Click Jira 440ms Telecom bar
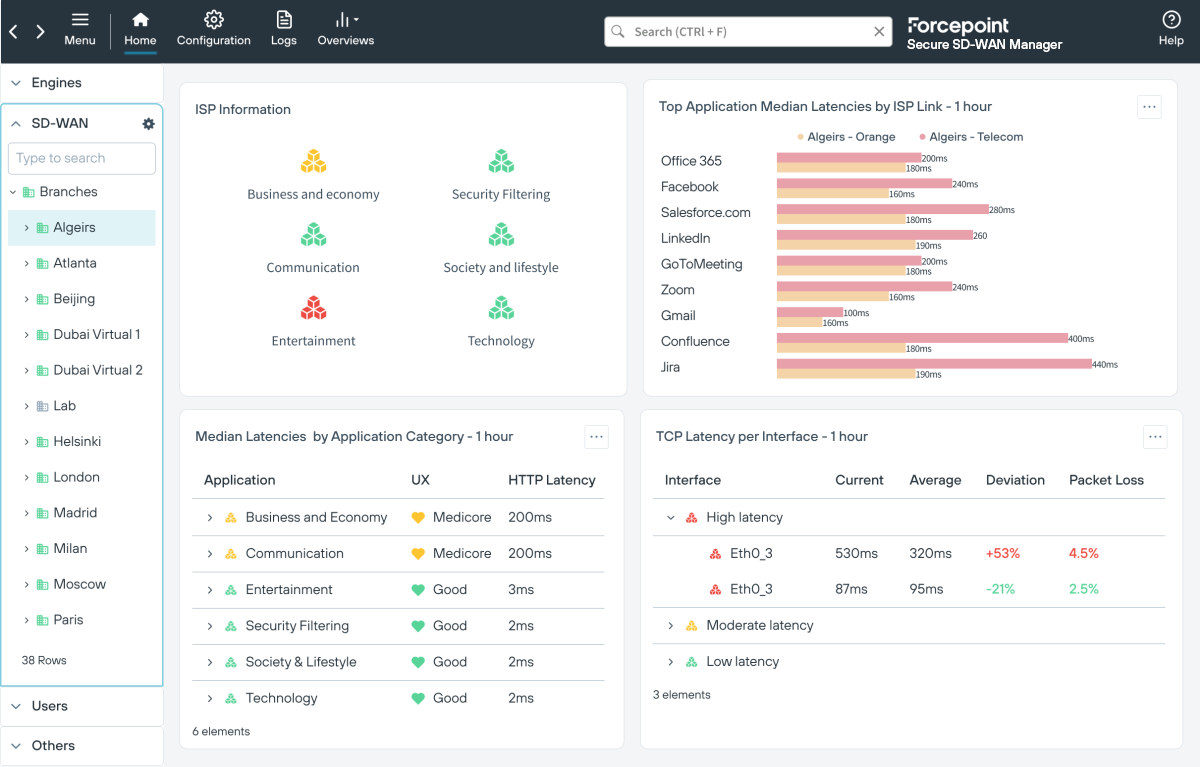This screenshot has width=1200, height=767. [x=934, y=364]
